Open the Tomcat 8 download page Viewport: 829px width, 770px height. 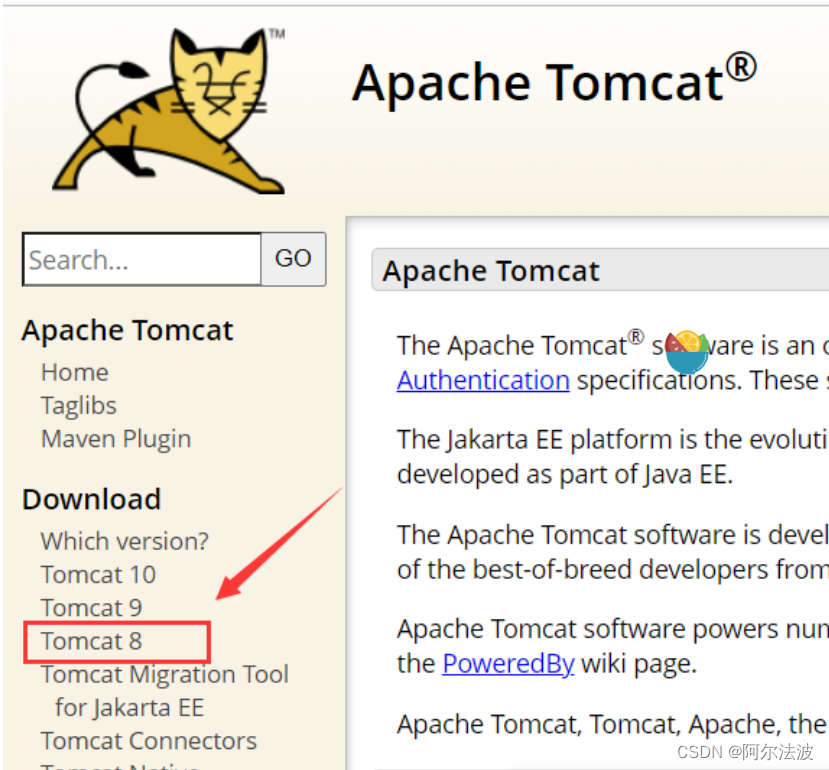click(91, 641)
